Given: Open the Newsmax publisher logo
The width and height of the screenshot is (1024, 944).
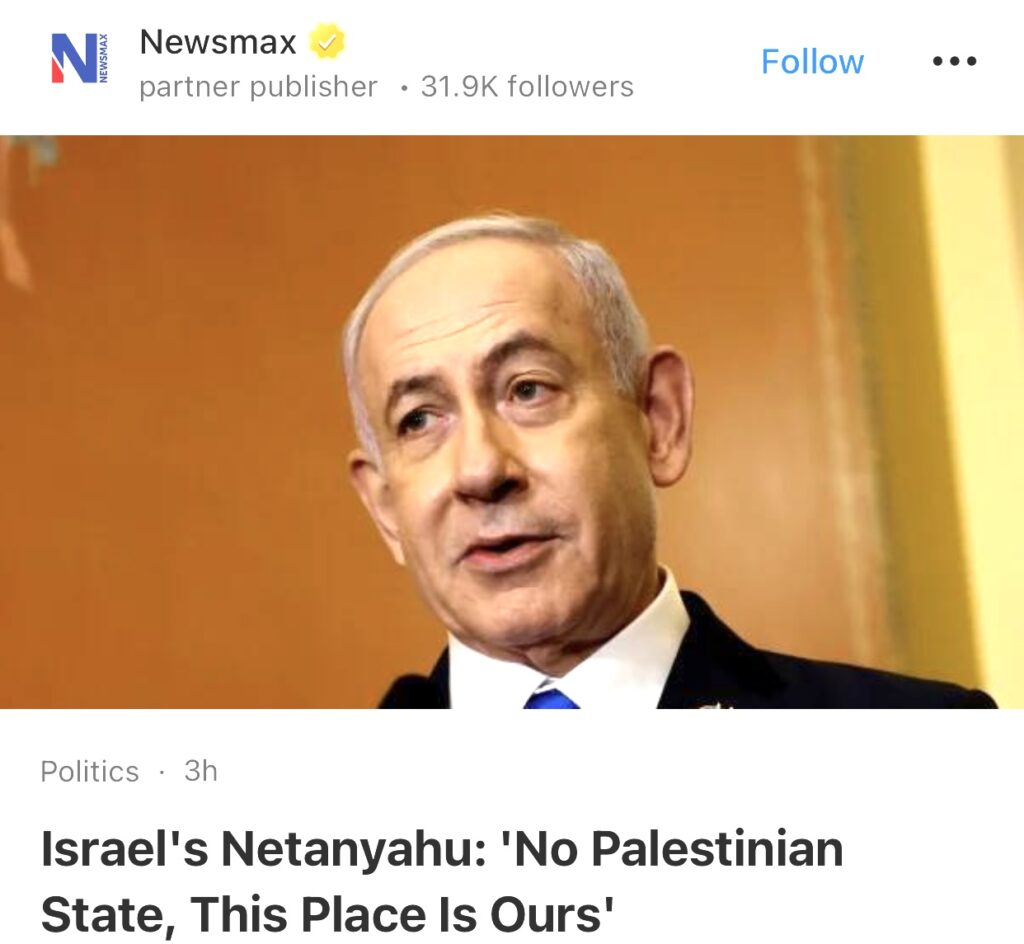Looking at the screenshot, I should [x=80, y=58].
